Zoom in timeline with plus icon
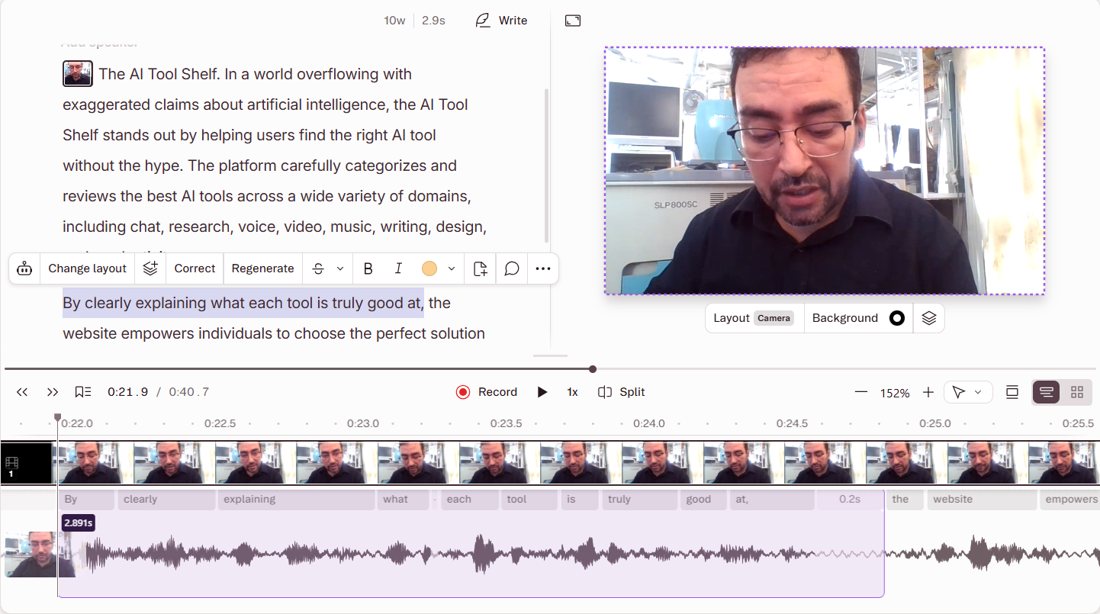1100x614 pixels. [928, 392]
